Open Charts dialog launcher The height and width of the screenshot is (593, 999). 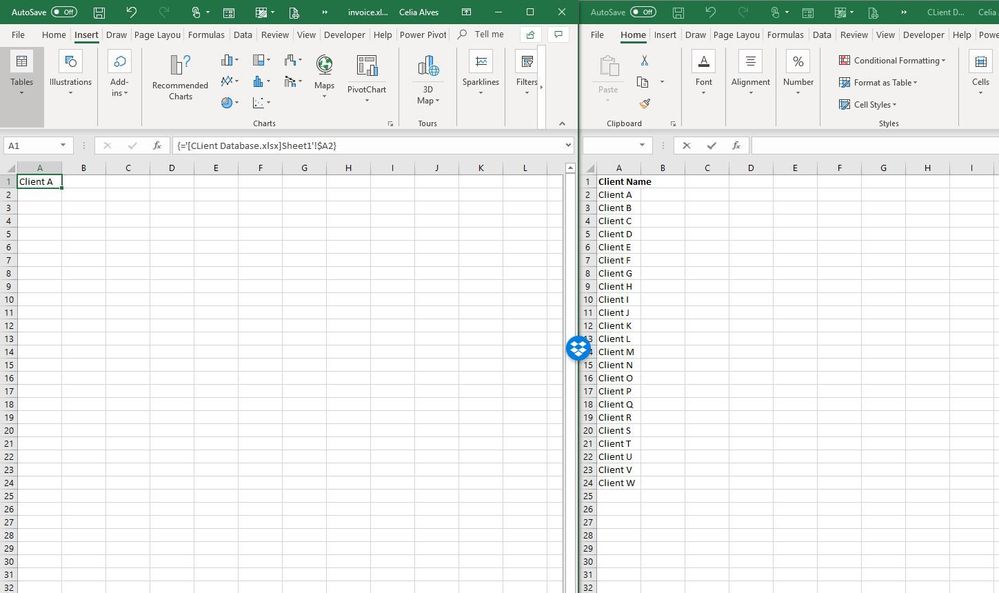point(391,124)
